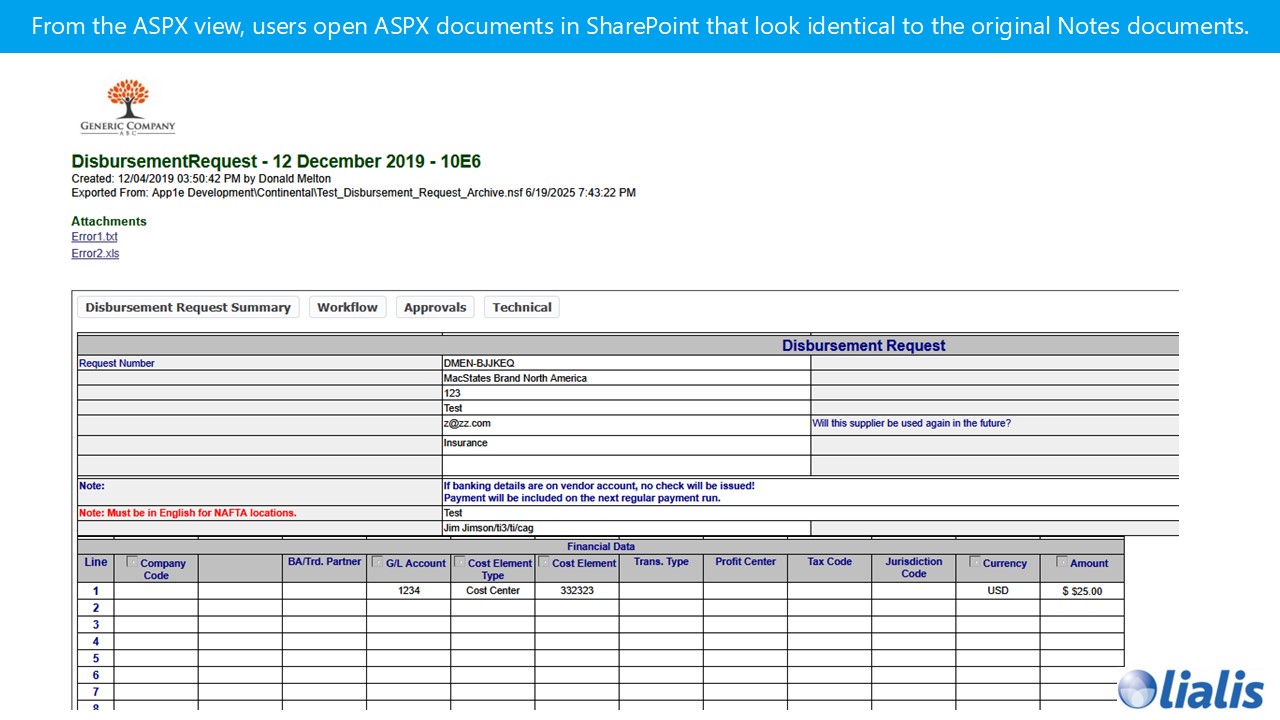Click the 1234 G/L Account cell
This screenshot has height=720, width=1280.
click(x=408, y=591)
